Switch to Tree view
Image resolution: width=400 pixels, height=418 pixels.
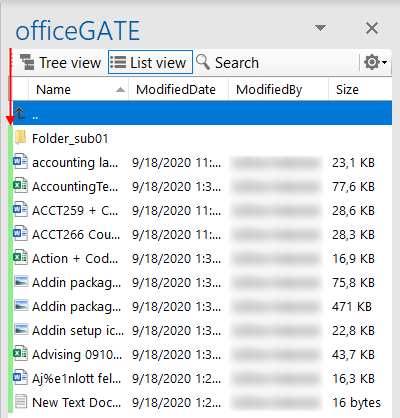(61, 62)
